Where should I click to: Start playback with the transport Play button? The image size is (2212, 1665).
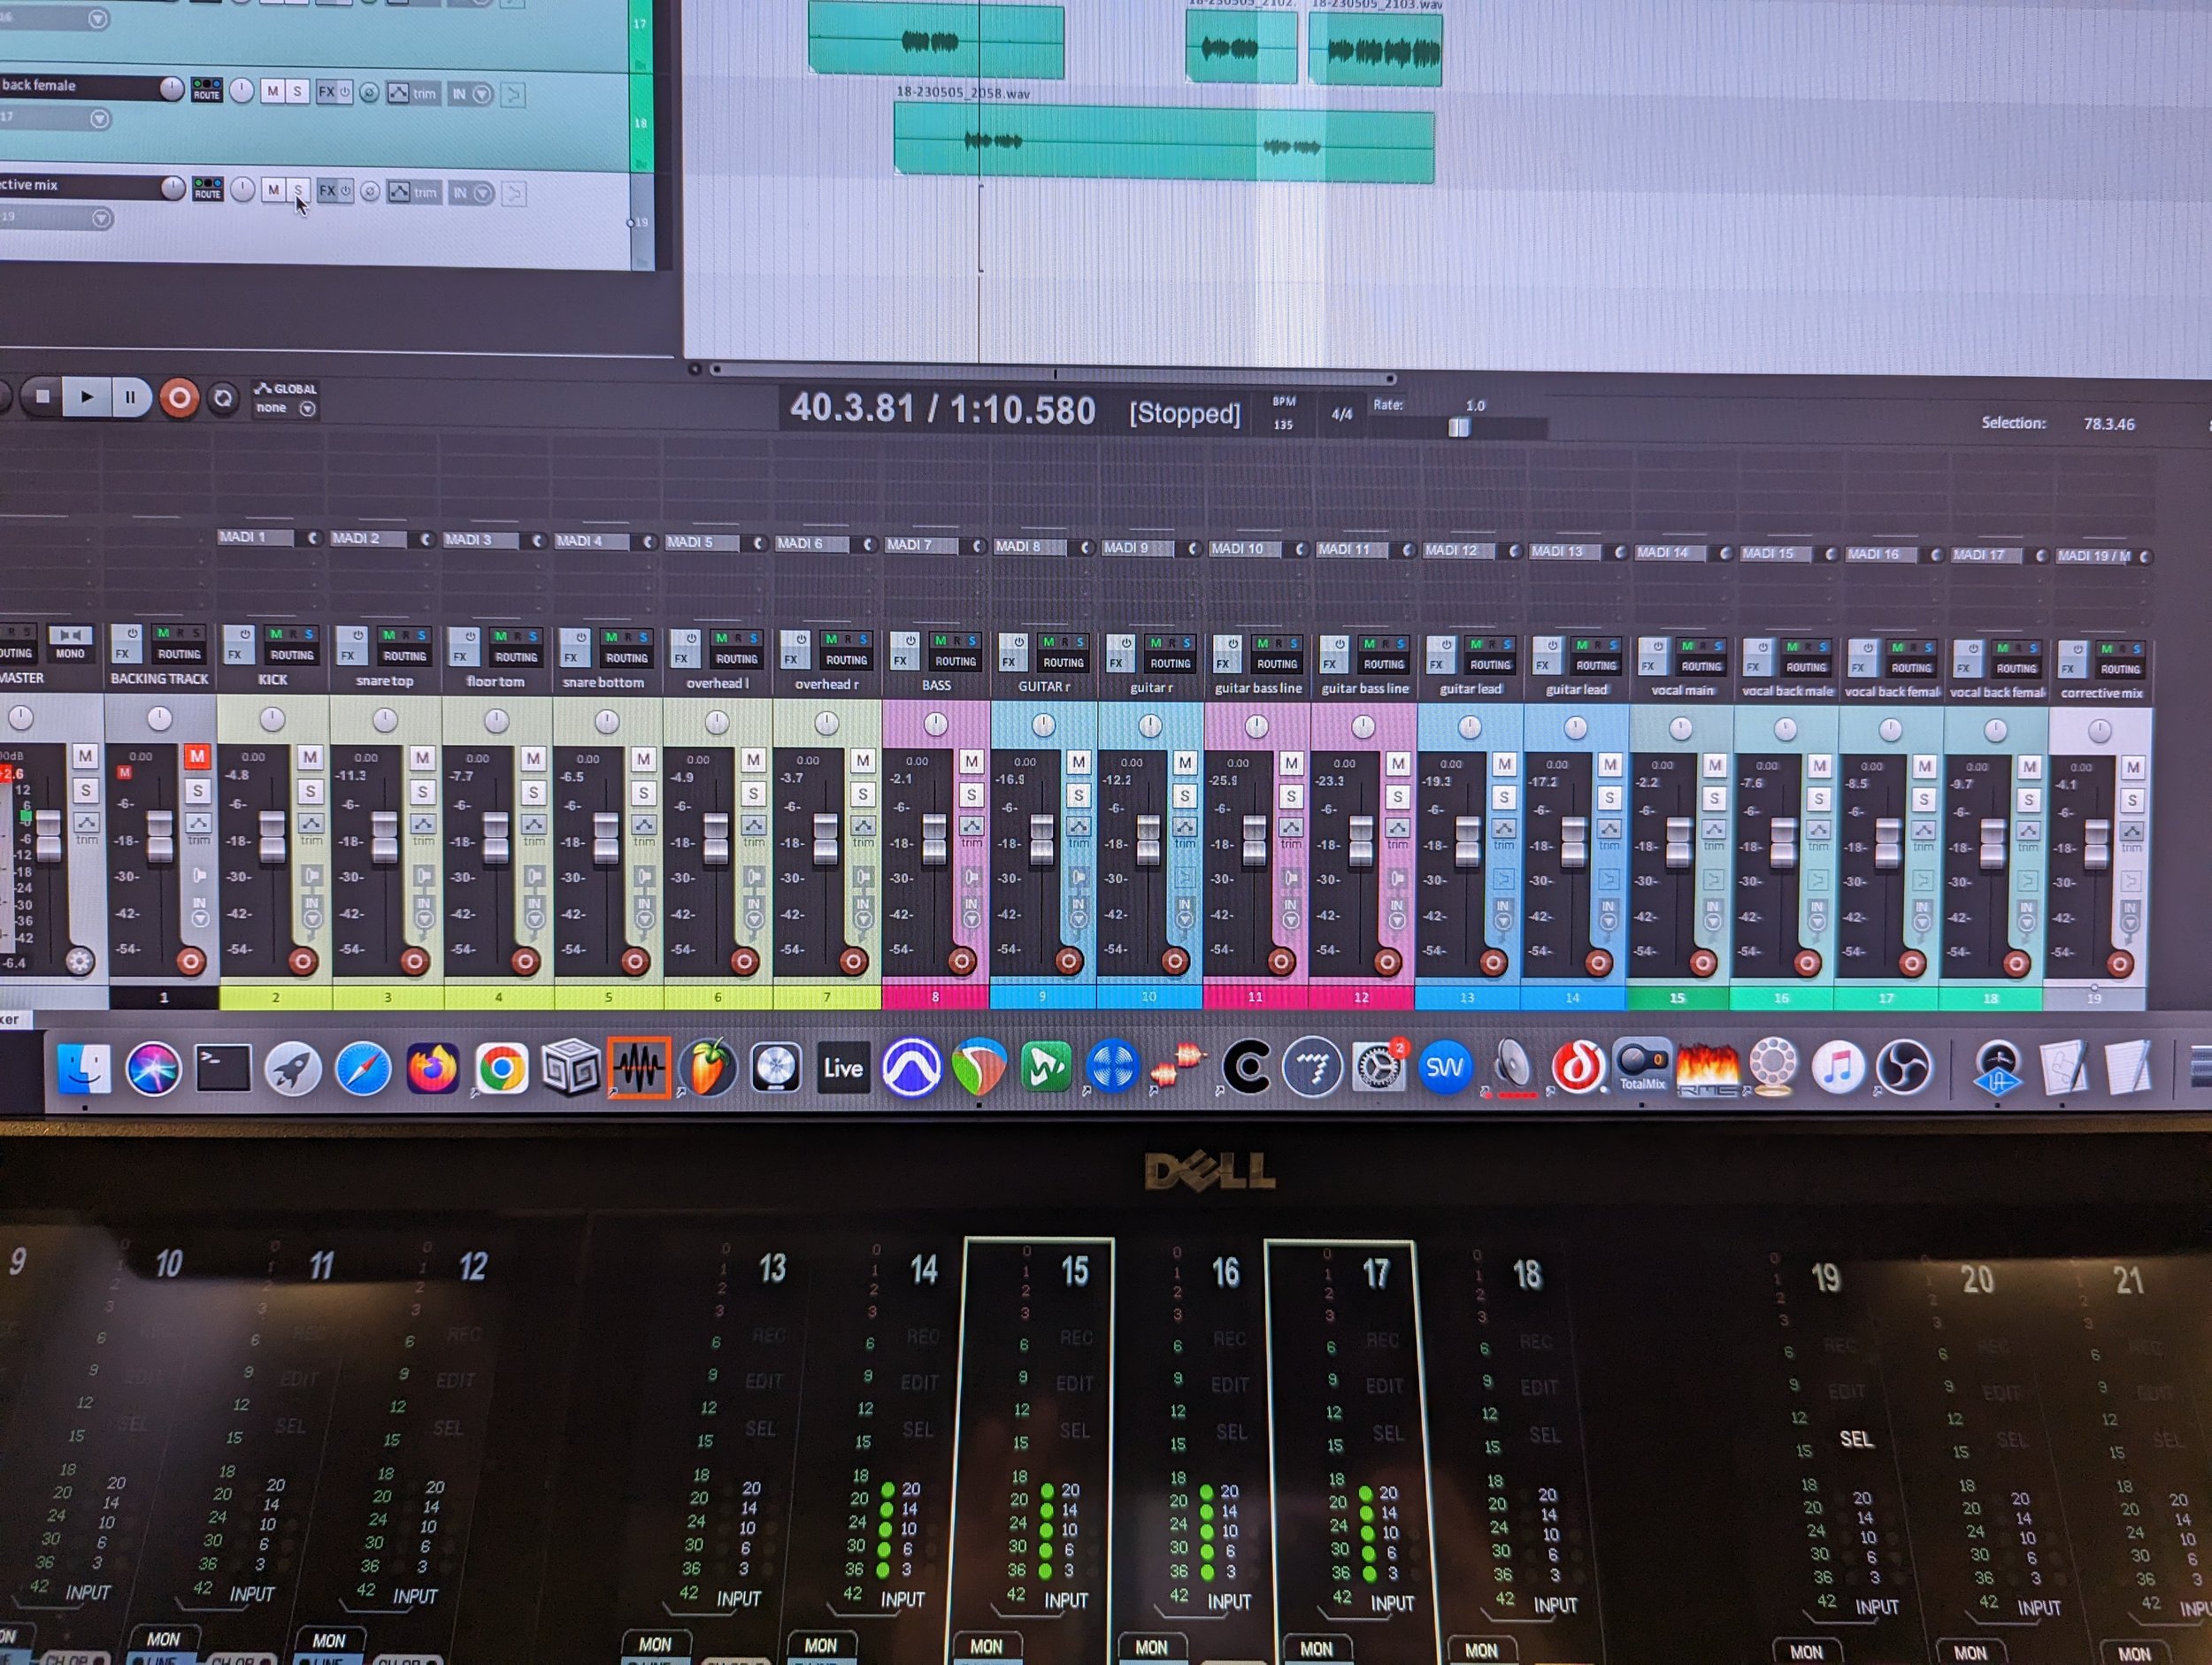pos(87,398)
